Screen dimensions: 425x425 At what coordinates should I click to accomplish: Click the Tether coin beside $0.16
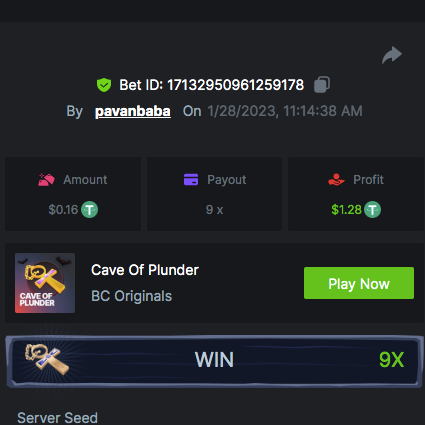click(x=90, y=210)
